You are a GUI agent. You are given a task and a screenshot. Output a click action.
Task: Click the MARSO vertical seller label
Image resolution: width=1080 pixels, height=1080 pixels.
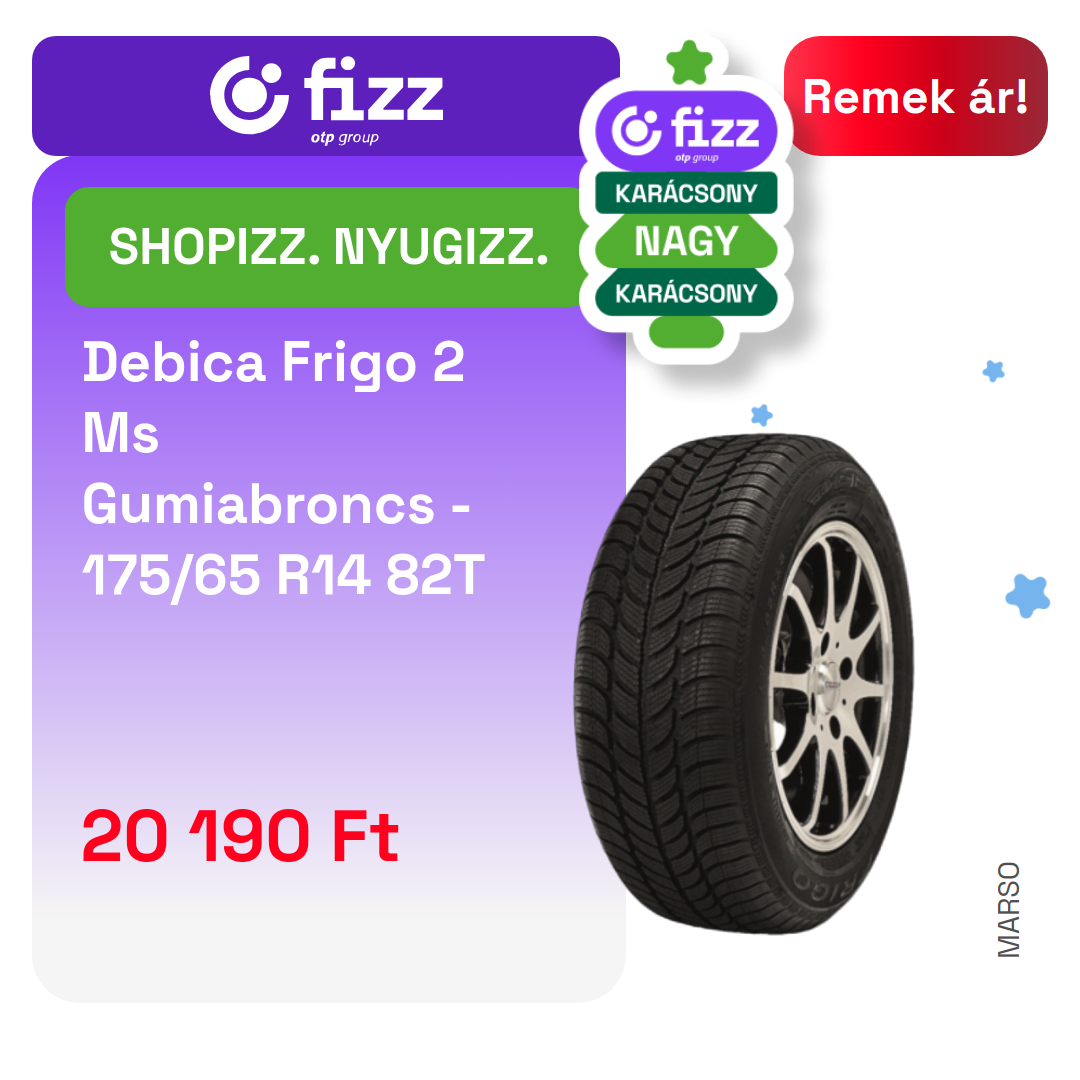click(1008, 909)
